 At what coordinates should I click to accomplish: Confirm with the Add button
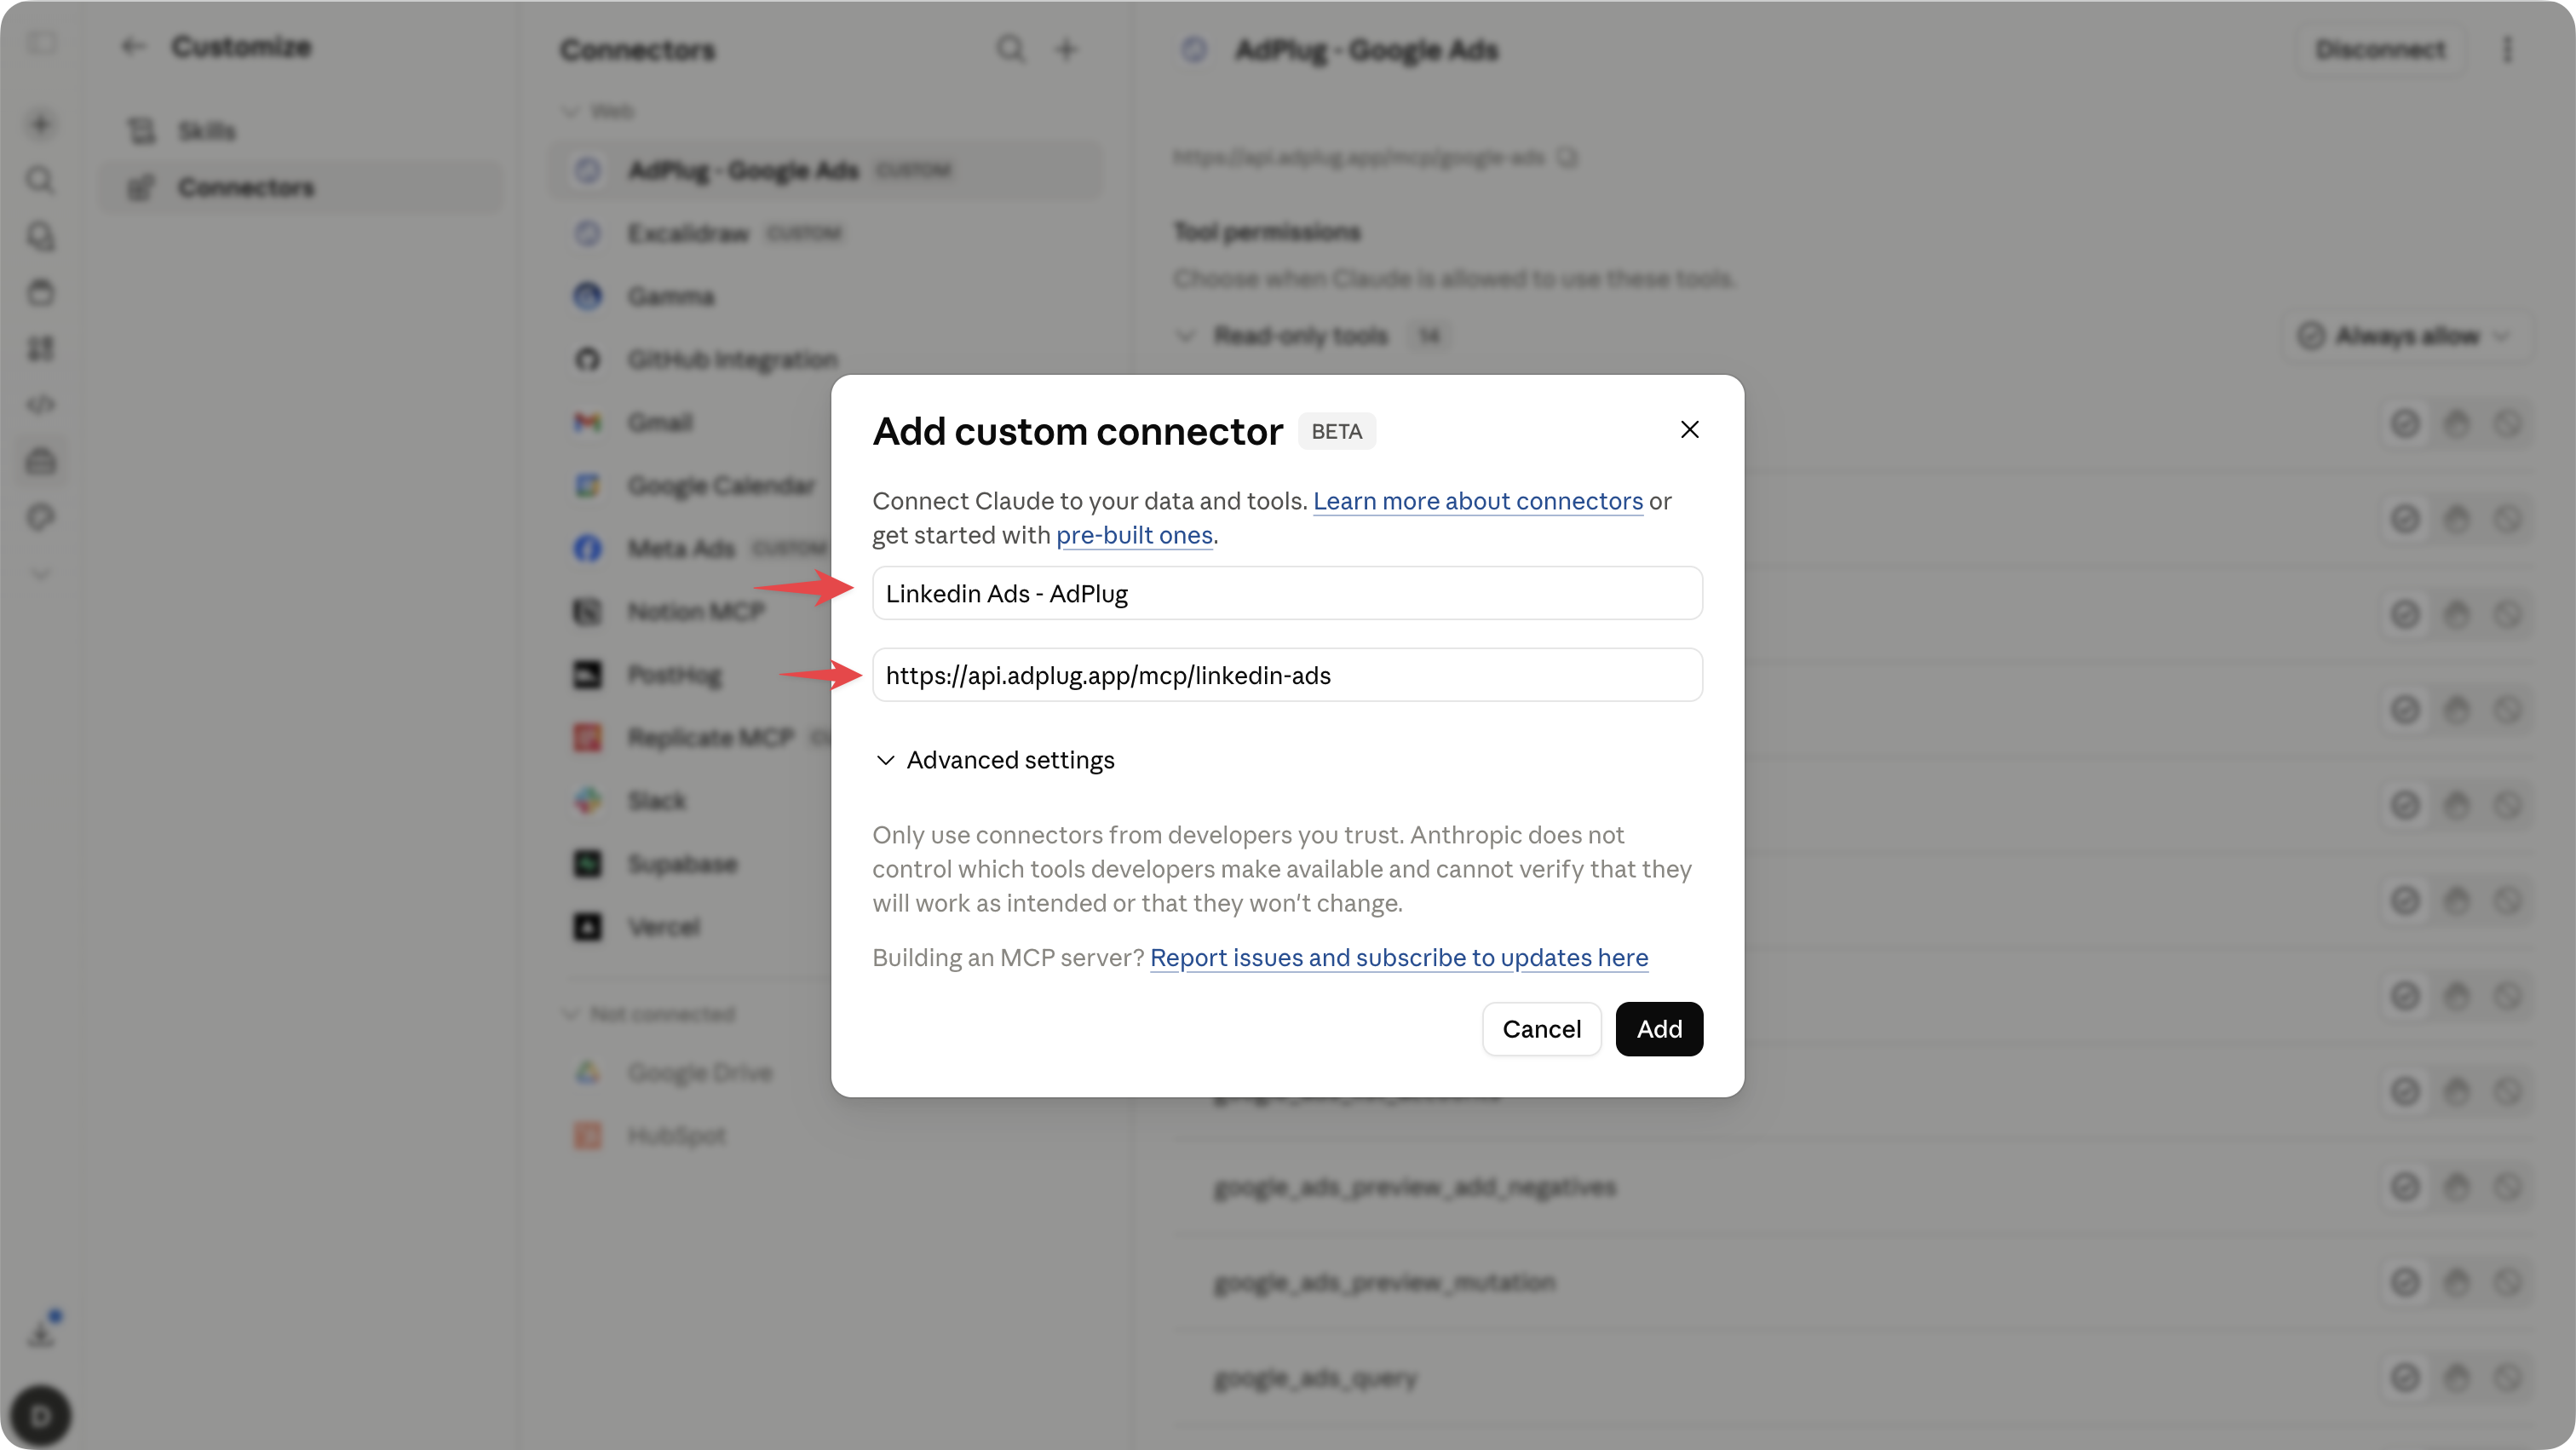(x=1658, y=1029)
